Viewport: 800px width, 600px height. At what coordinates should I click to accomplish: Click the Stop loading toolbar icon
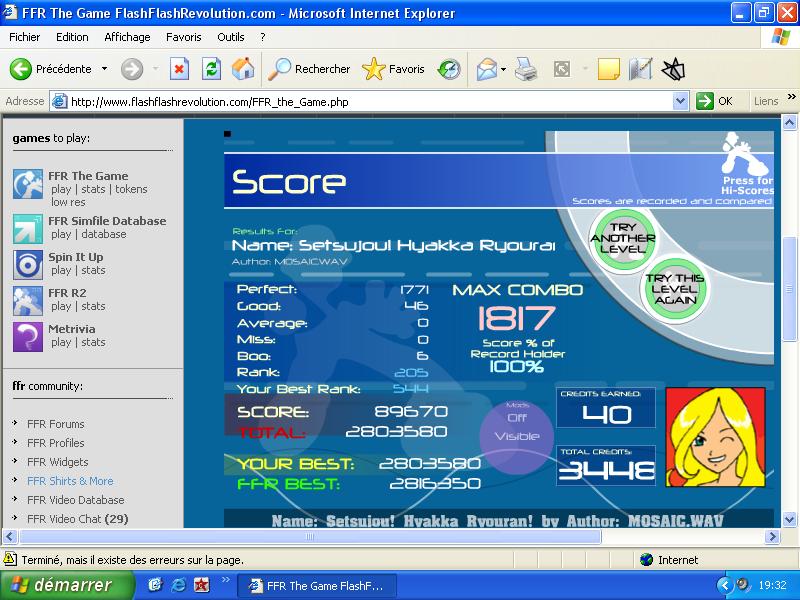(179, 69)
